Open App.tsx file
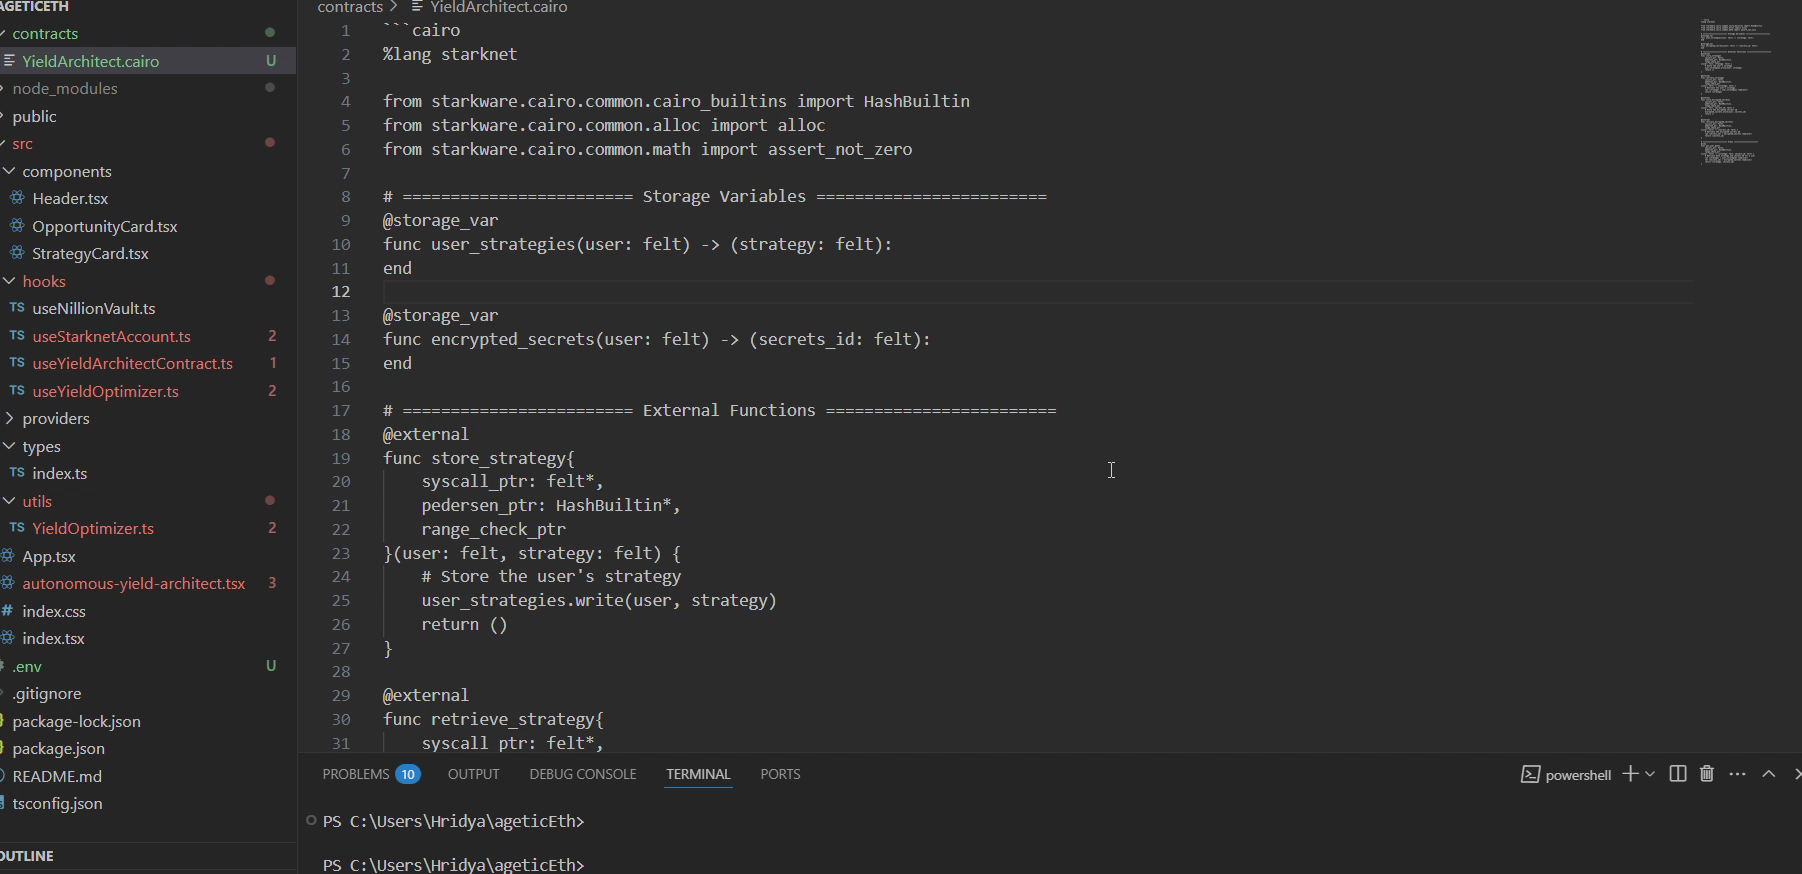 (x=49, y=556)
